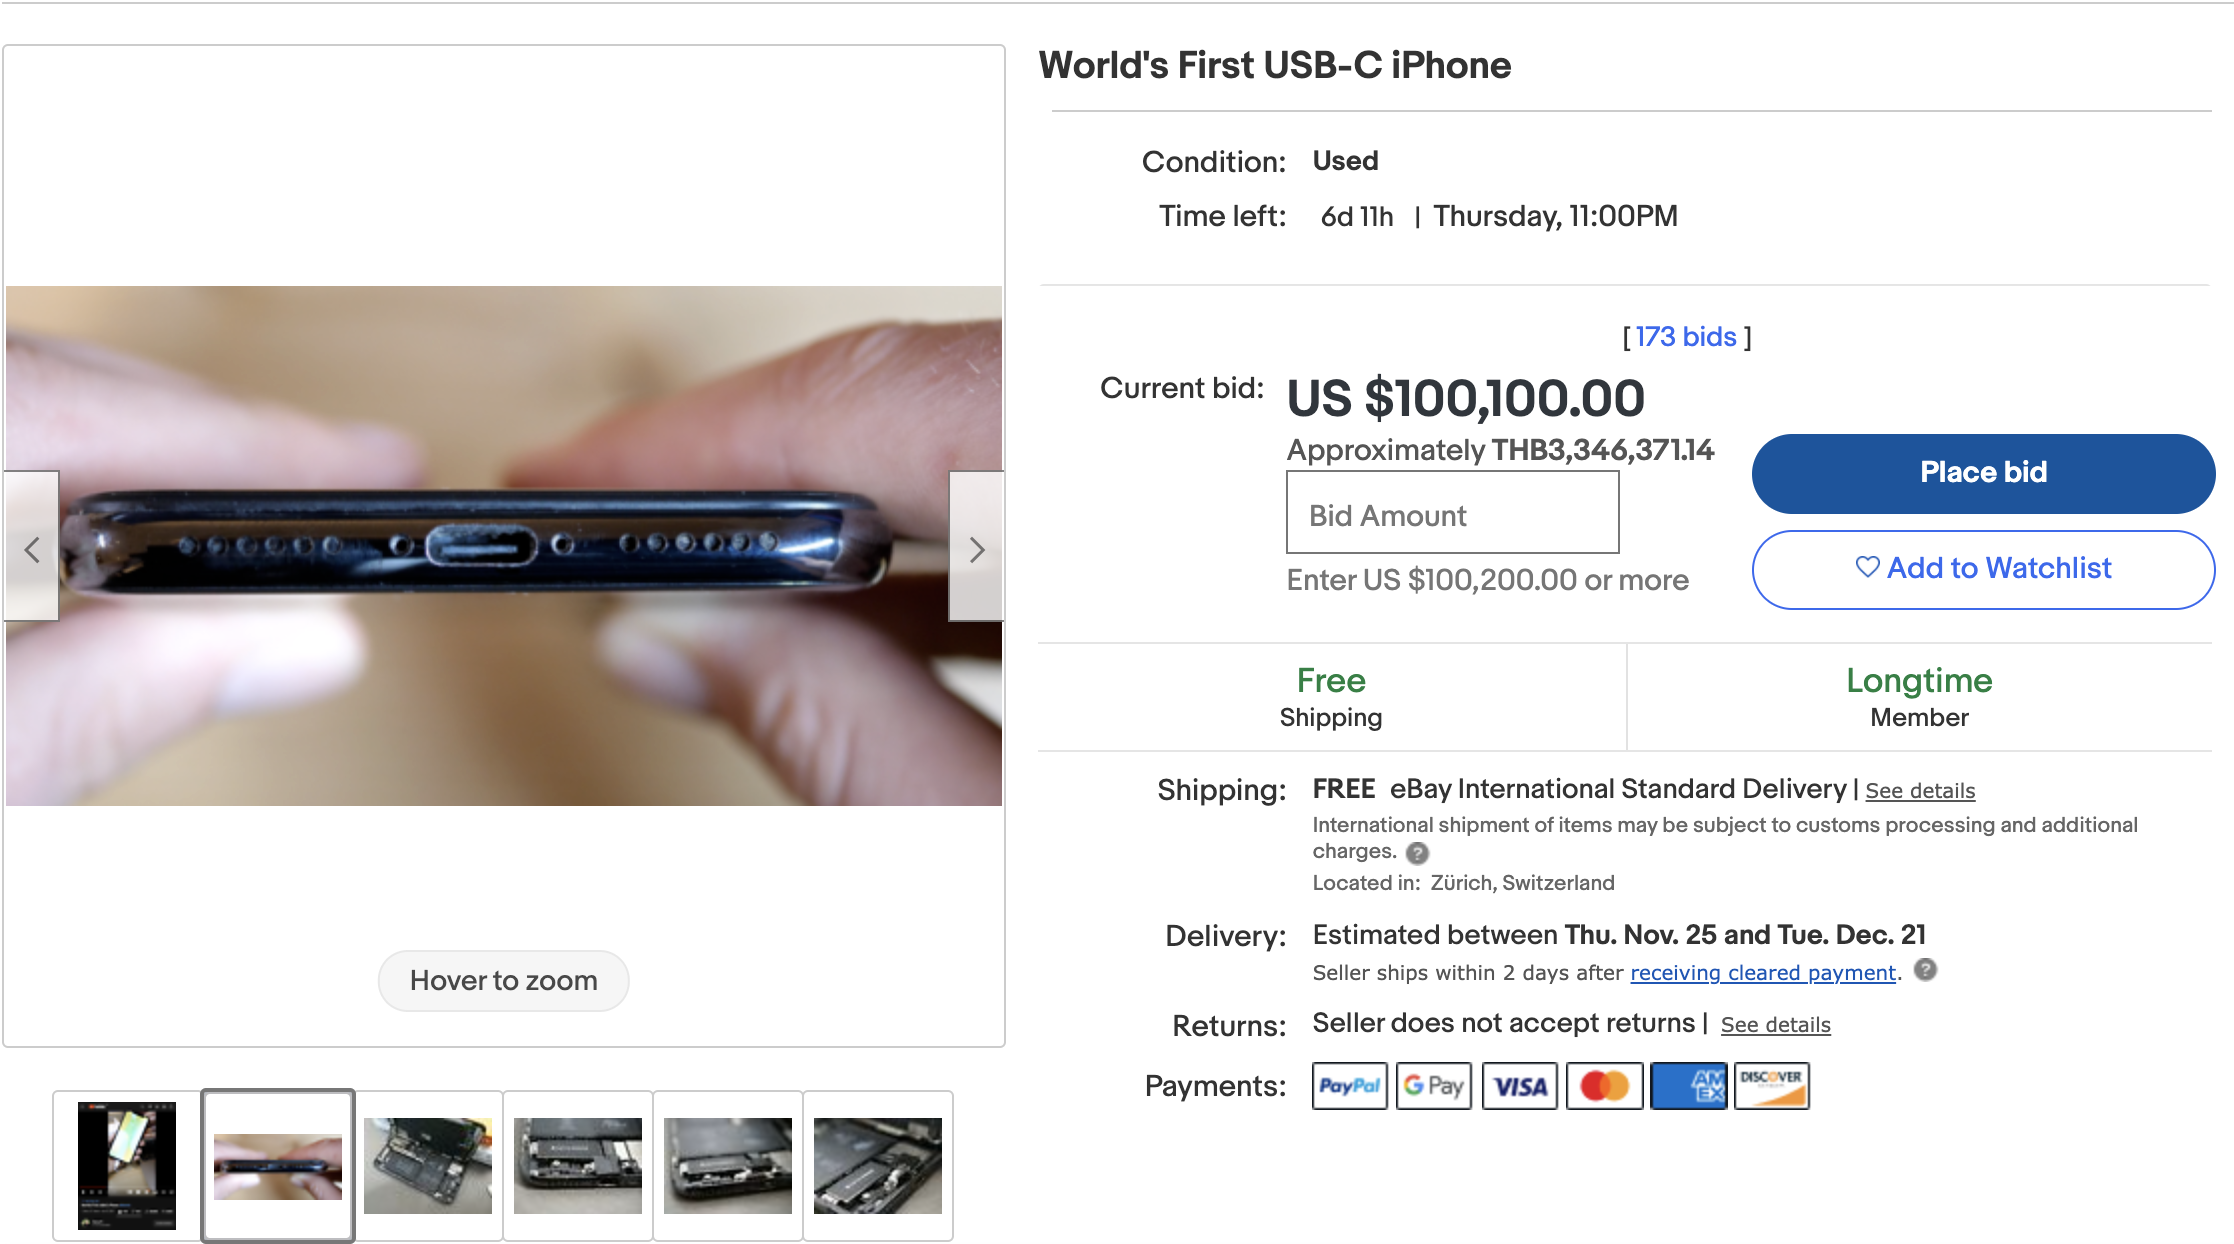Show the previous gallery image
This screenshot has width=2234, height=1244.
click(x=32, y=548)
